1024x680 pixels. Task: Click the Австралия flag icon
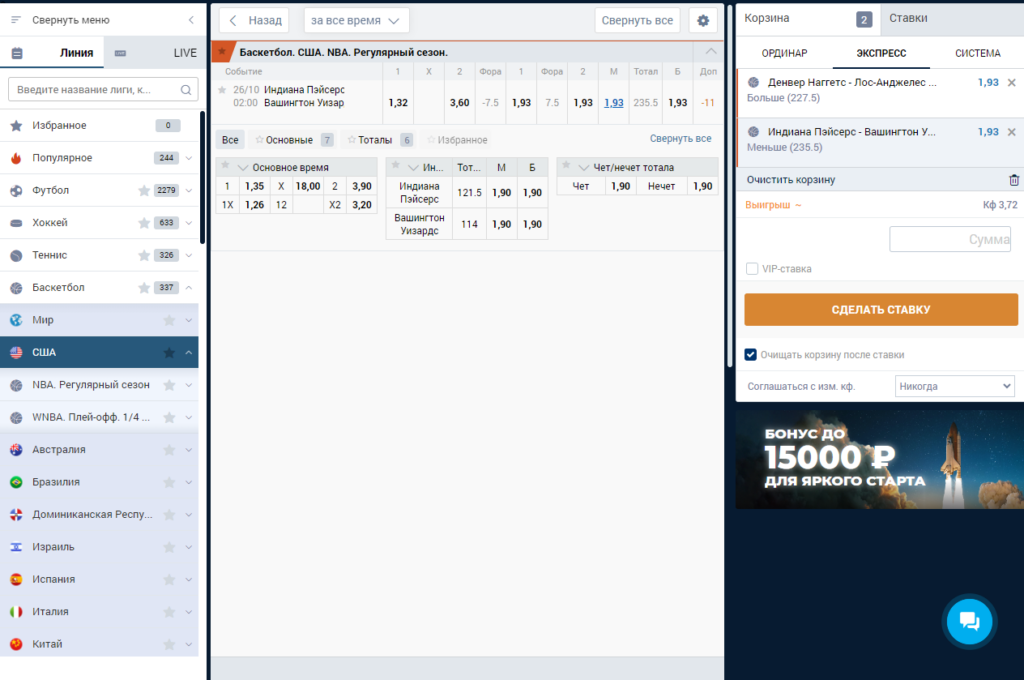coord(16,449)
